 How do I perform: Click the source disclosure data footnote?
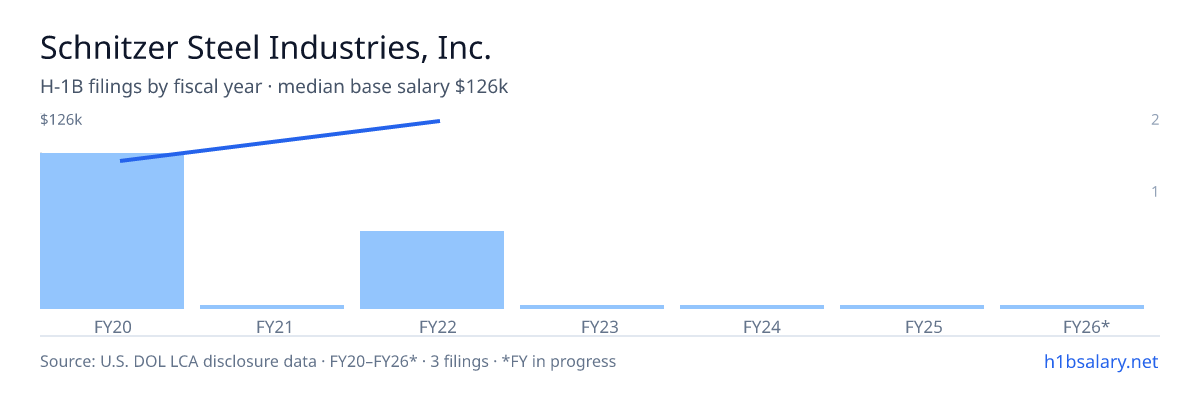click(328, 361)
